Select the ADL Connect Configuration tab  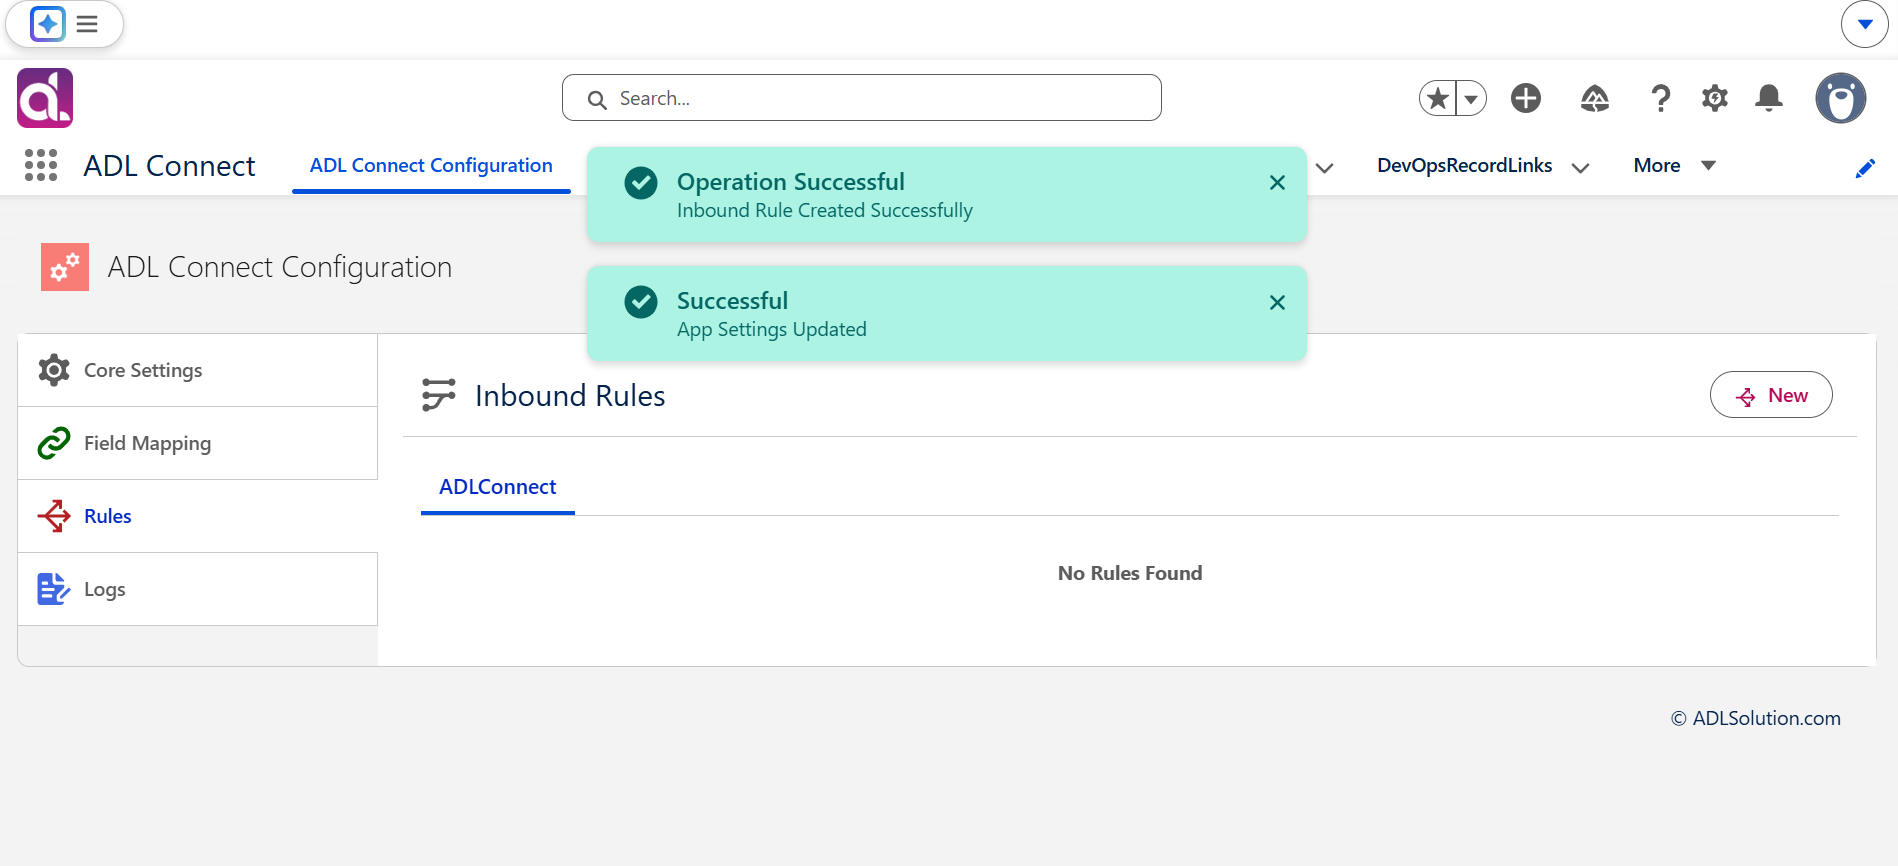pos(431,166)
